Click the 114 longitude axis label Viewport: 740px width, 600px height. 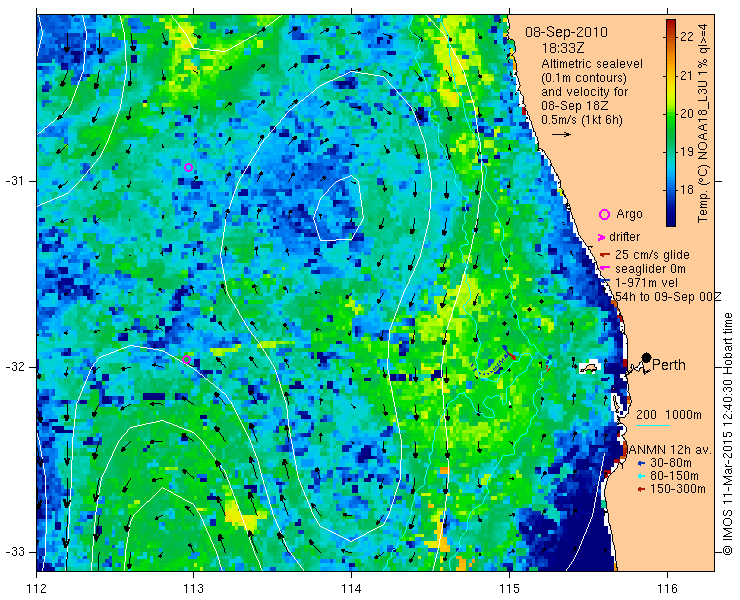pyautogui.click(x=351, y=589)
